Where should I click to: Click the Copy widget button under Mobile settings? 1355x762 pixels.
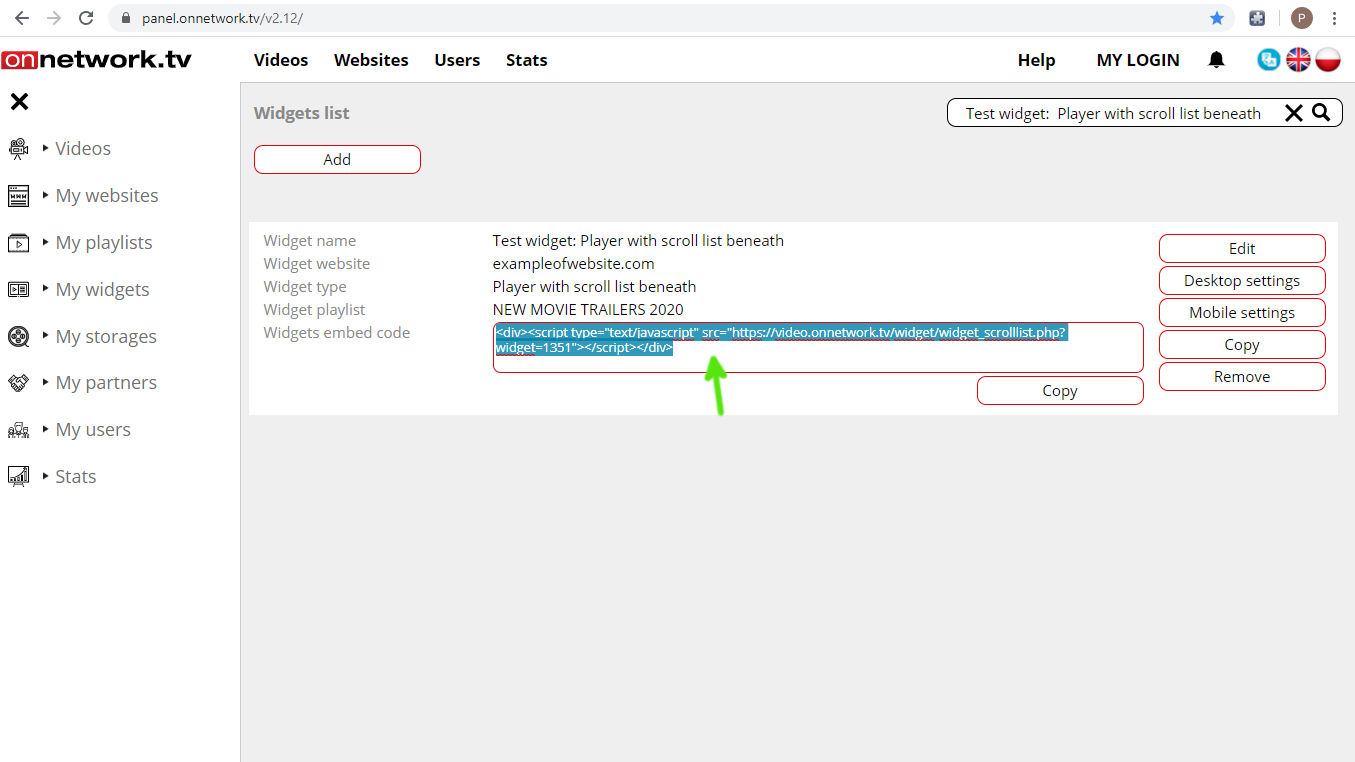coord(1242,344)
